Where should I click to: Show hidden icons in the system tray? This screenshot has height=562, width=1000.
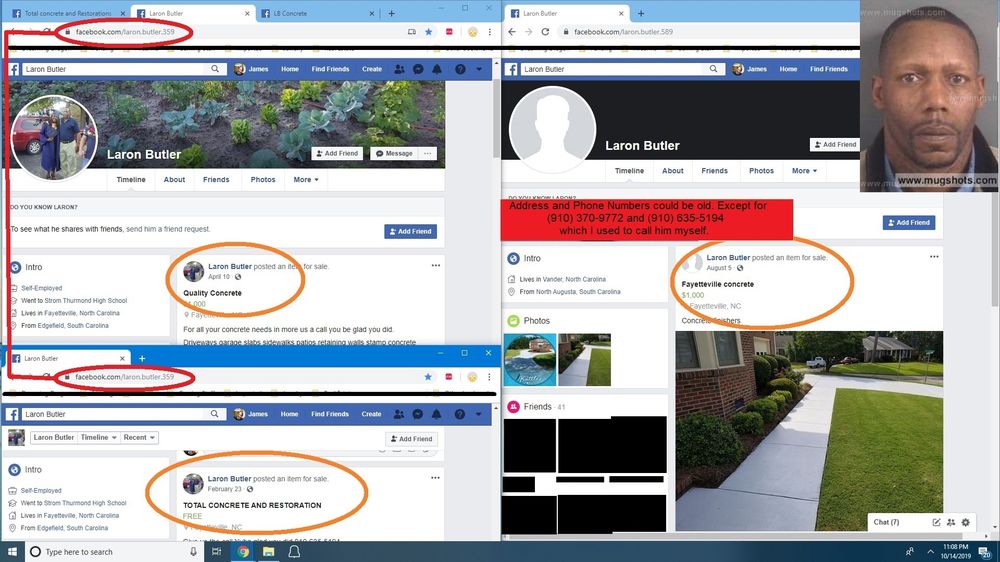(x=908, y=551)
